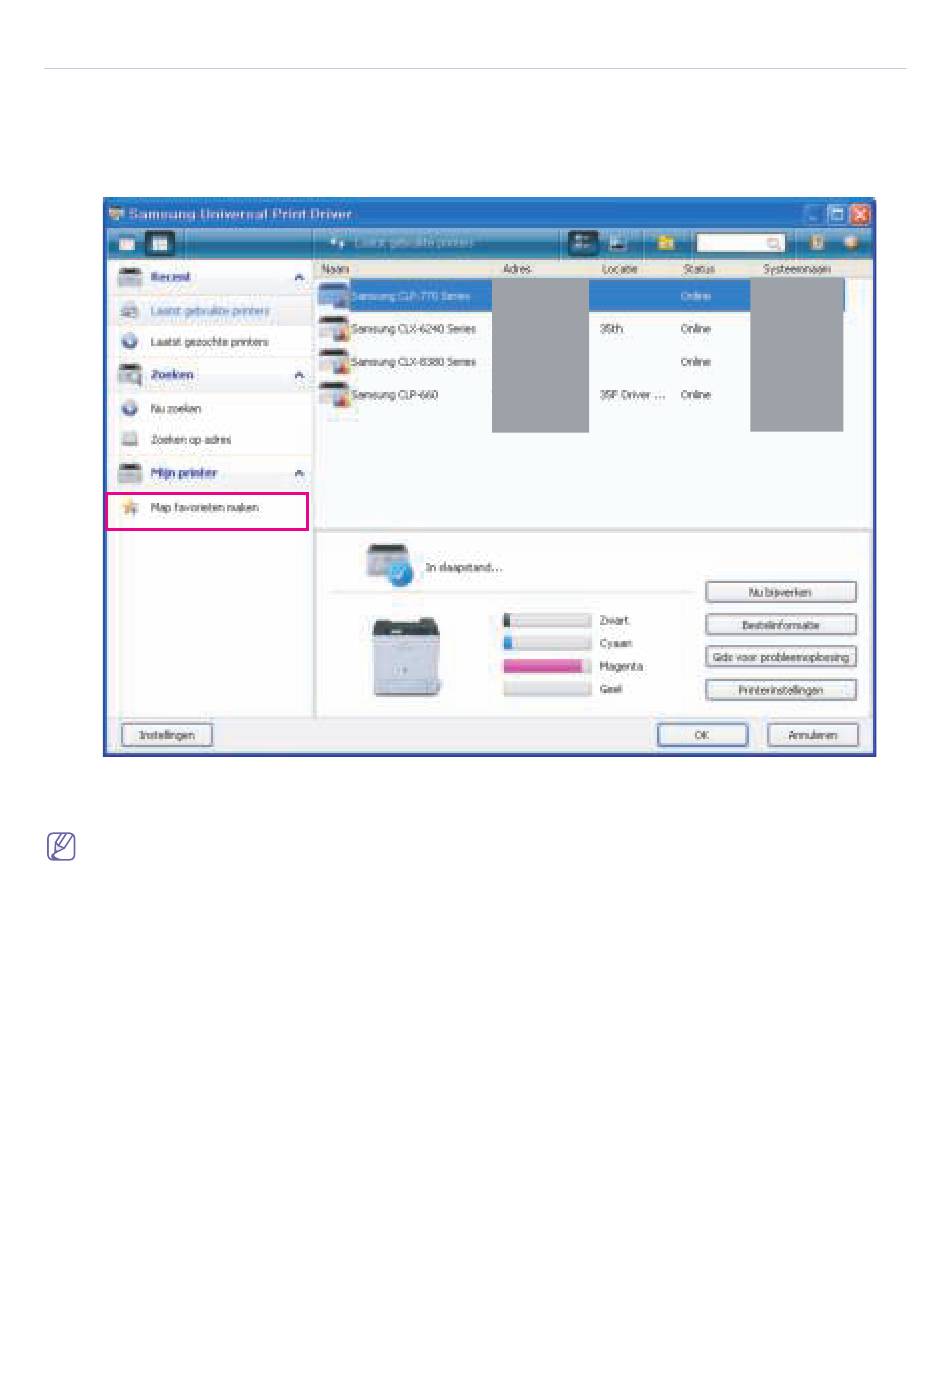This screenshot has width=950, height=1376.
Task: Click the Samsung CLX-8380 Series printer icon
Action: click(334, 362)
